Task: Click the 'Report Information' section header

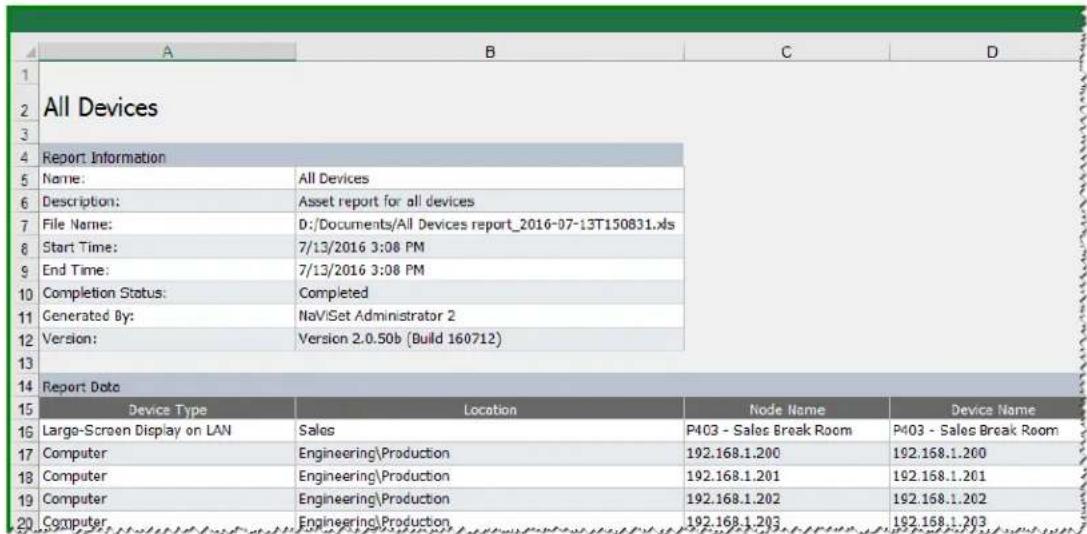Action: coord(362,157)
